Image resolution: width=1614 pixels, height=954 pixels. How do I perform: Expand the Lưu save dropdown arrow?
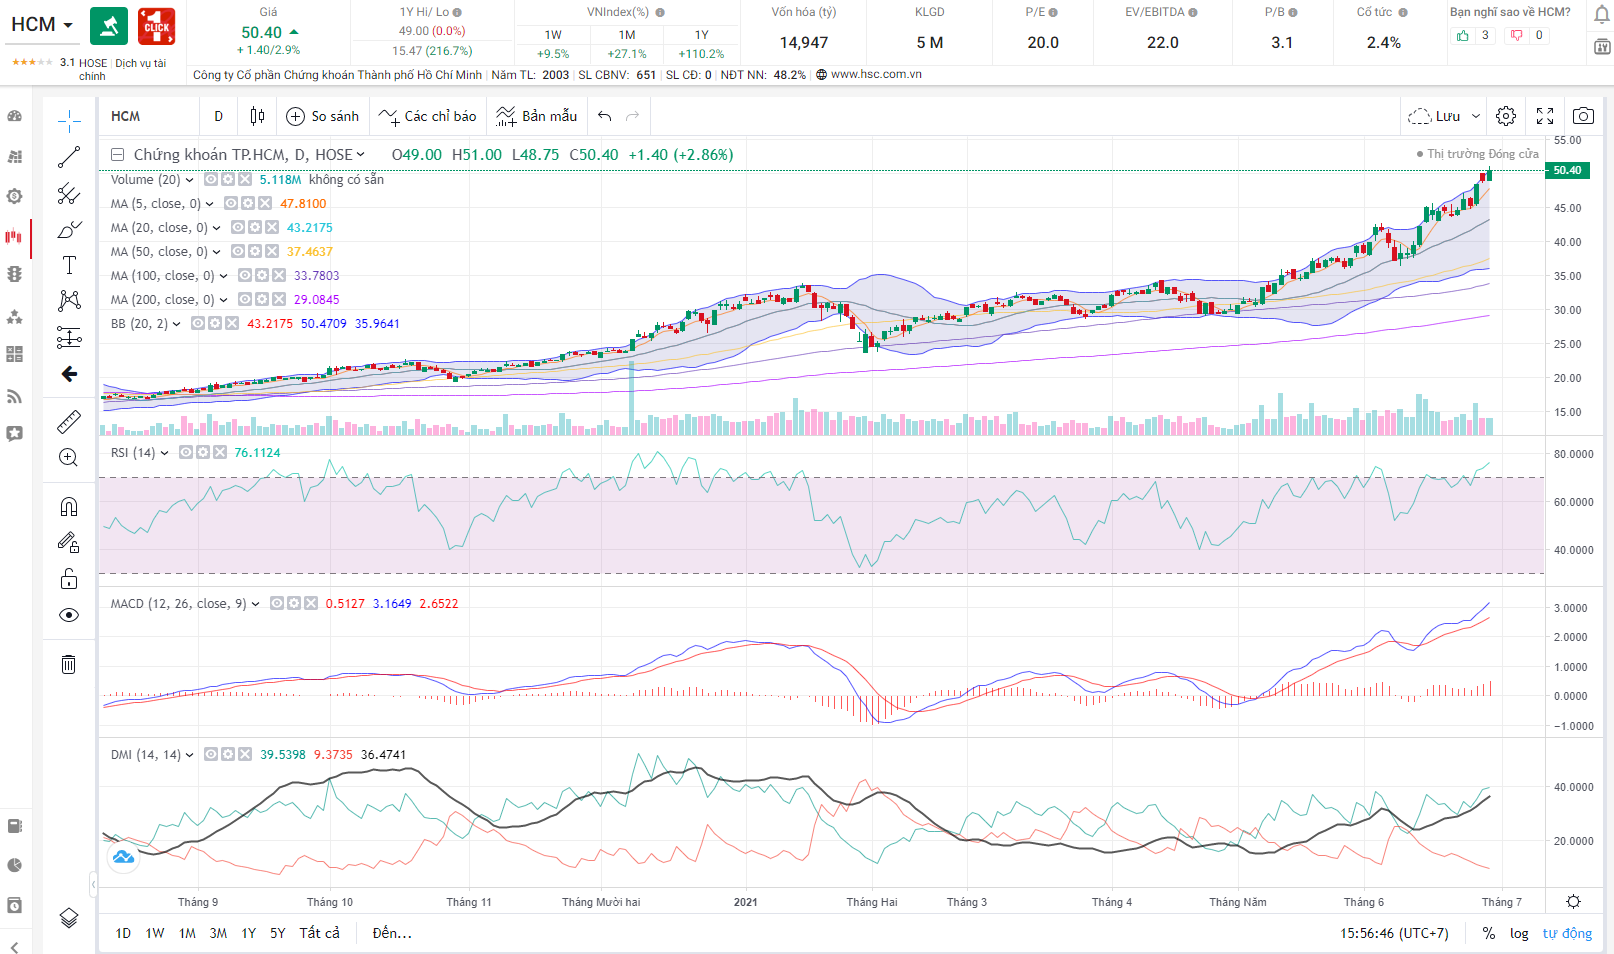(x=1476, y=116)
